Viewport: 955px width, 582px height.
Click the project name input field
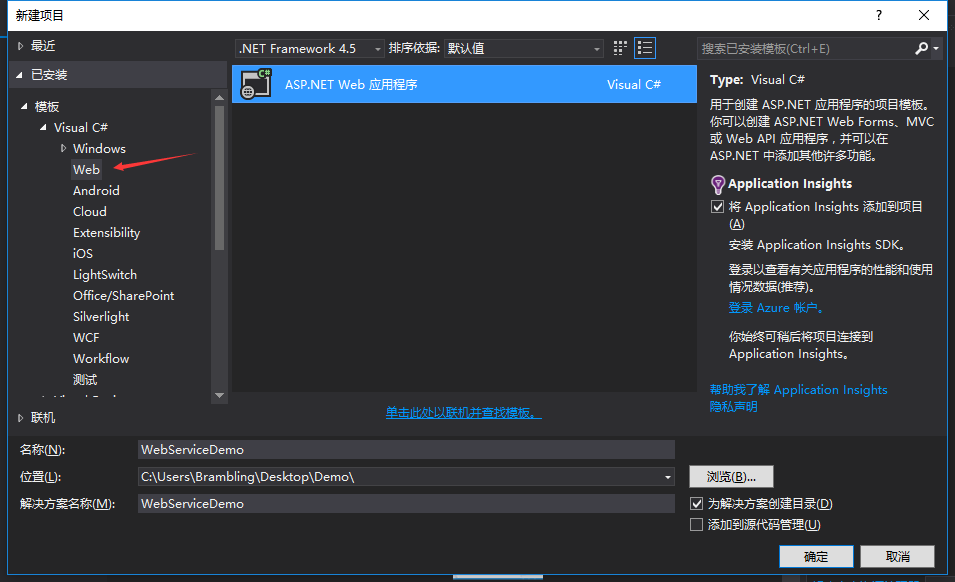[406, 450]
